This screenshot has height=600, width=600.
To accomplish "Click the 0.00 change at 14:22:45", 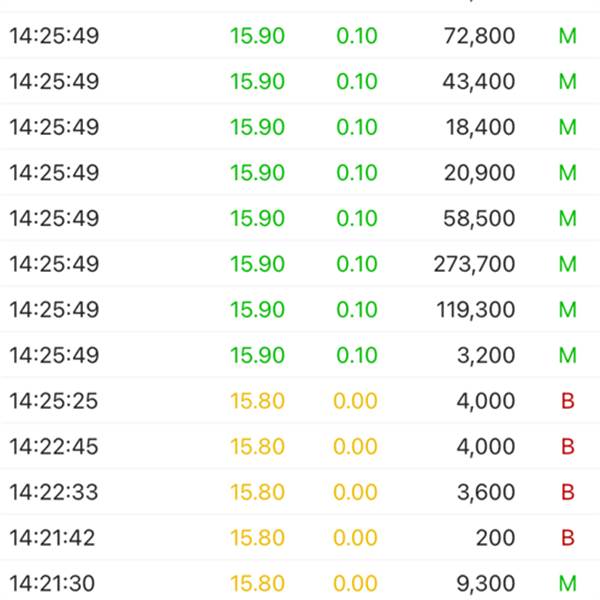I will point(355,447).
